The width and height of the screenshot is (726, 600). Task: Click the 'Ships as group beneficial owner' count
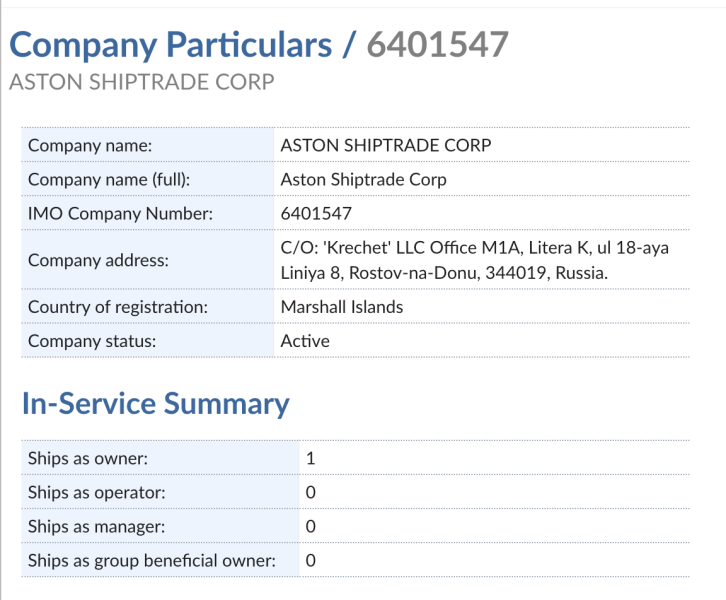[310, 561]
